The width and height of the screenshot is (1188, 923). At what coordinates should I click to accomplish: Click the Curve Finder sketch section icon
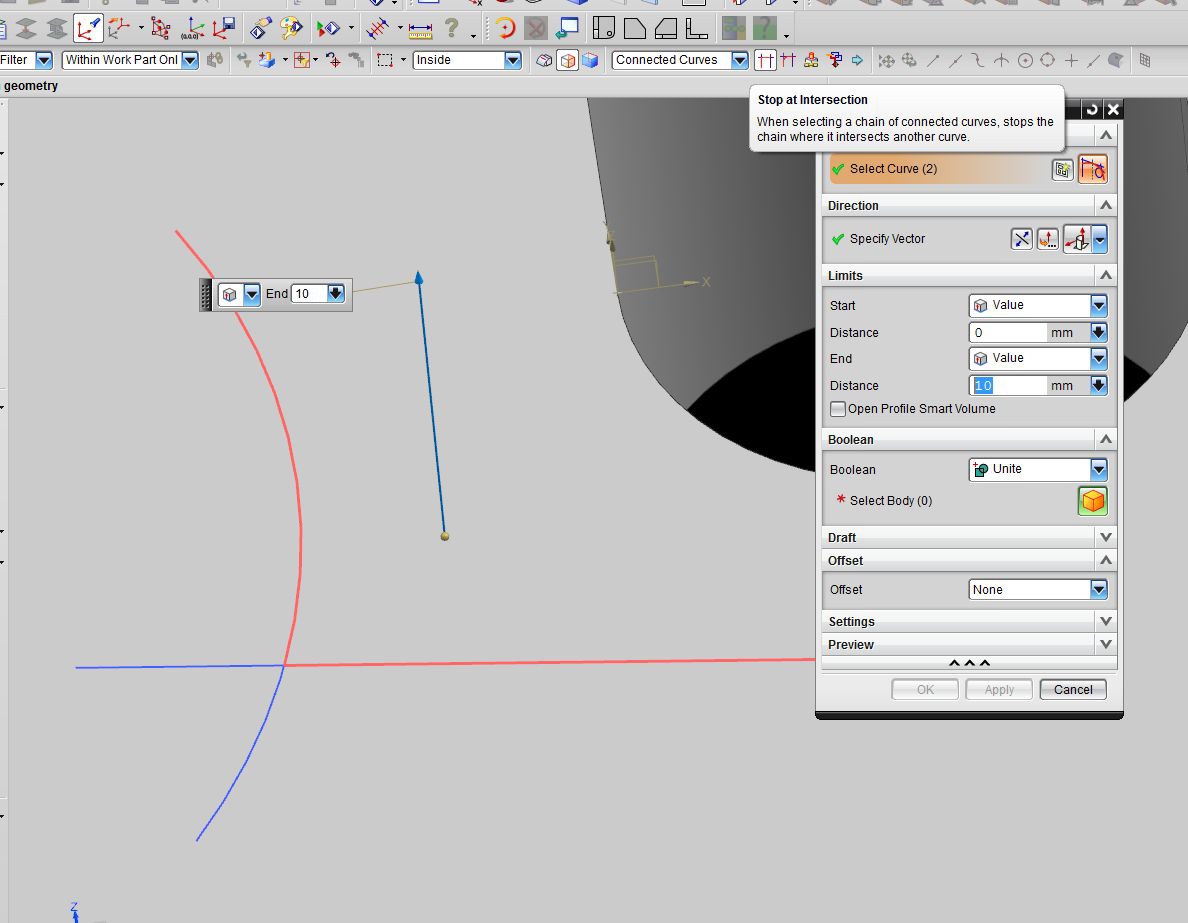click(x=1093, y=169)
